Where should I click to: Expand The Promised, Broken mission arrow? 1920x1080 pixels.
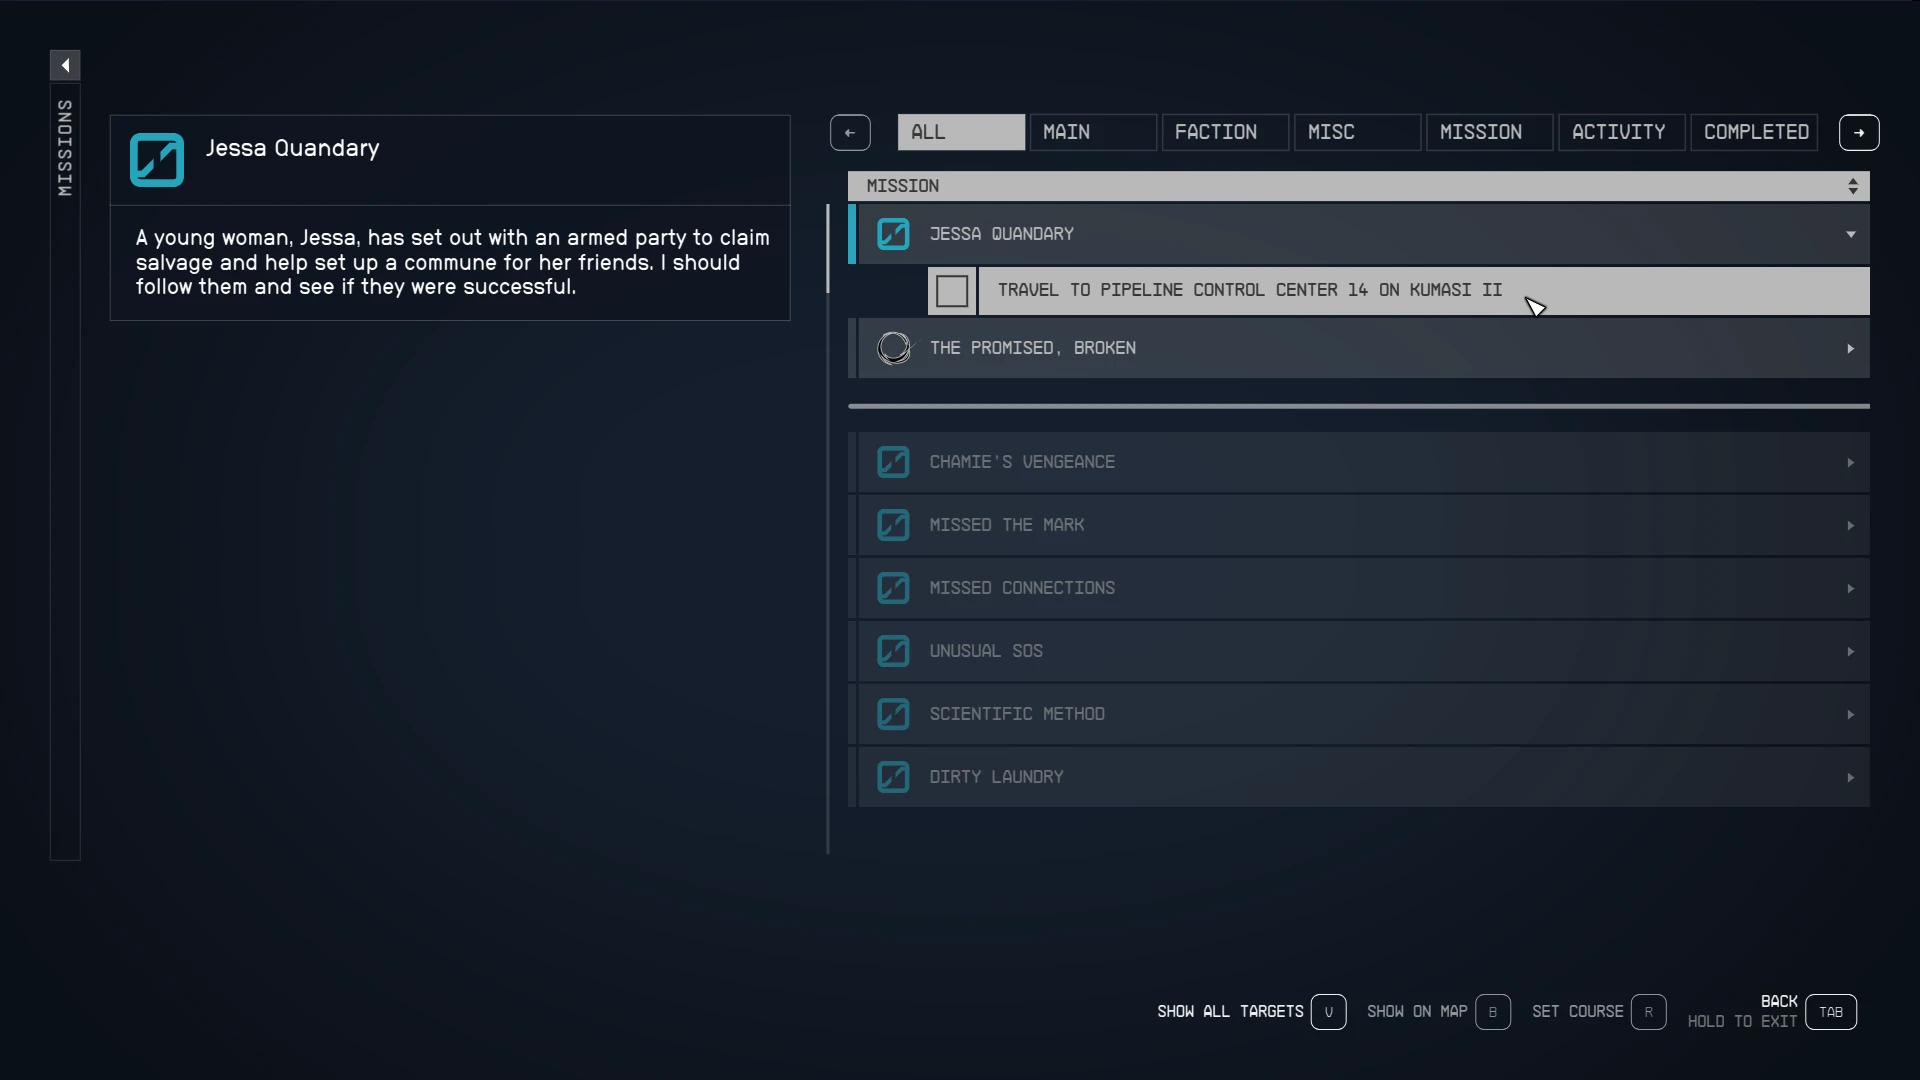[x=1851, y=349]
